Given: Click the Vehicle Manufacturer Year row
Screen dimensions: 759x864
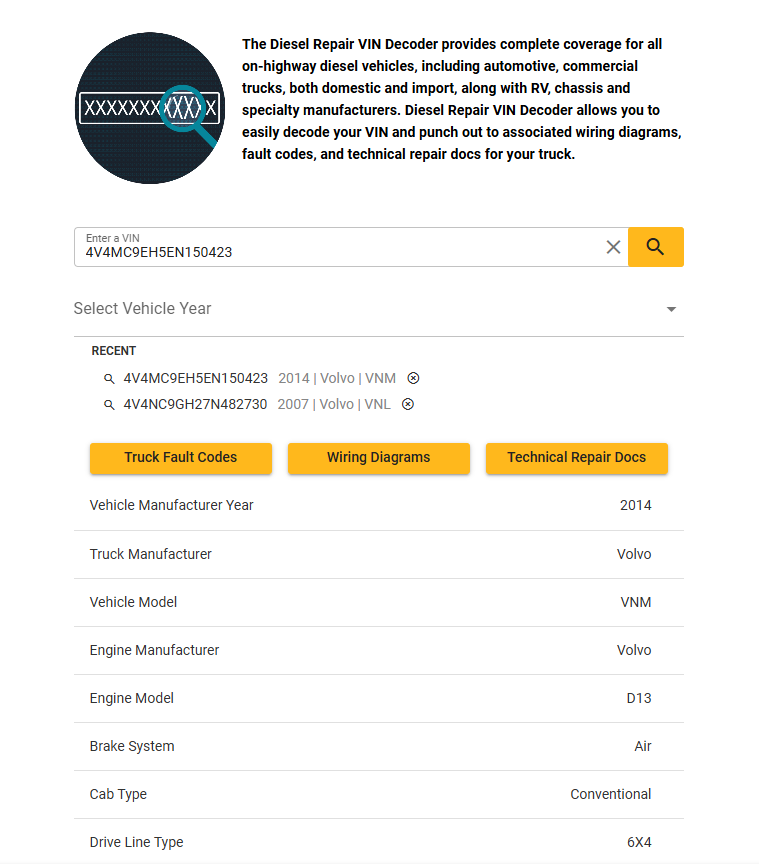Looking at the screenshot, I should [x=379, y=505].
